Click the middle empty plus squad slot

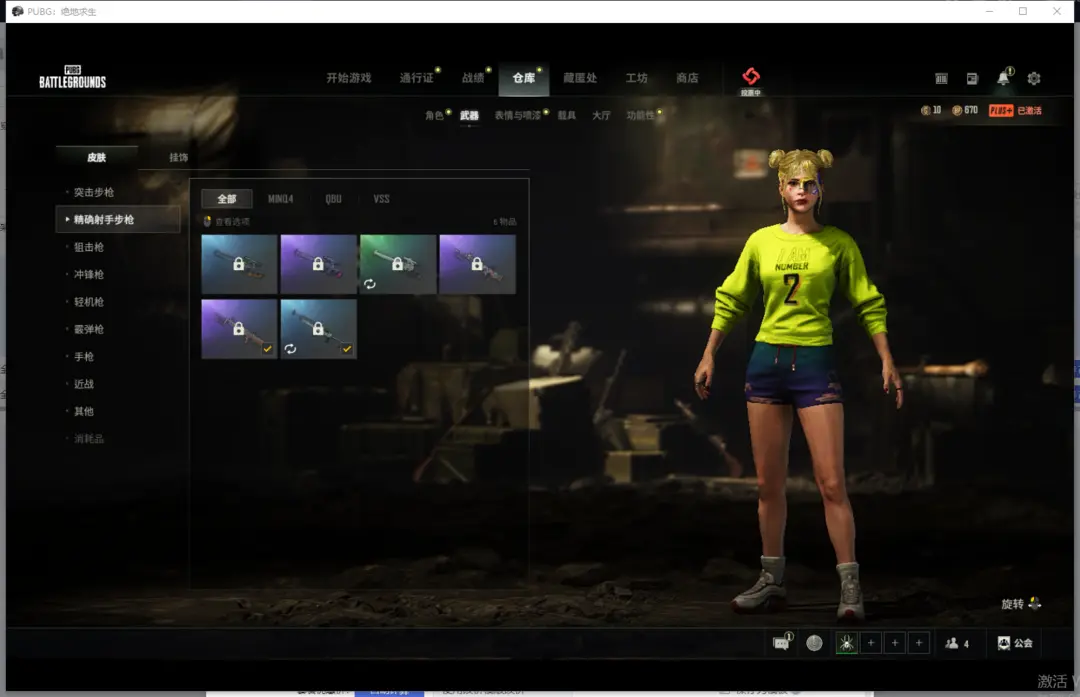coord(895,643)
